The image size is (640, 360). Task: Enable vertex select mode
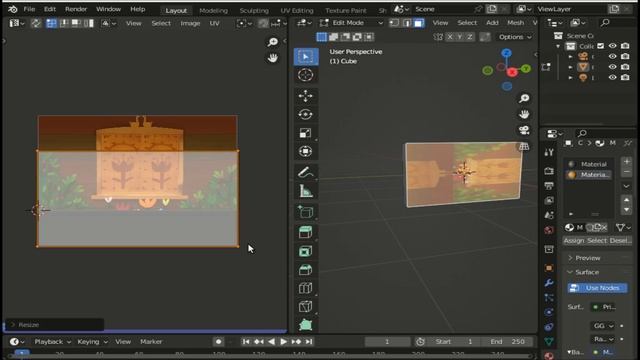394,23
